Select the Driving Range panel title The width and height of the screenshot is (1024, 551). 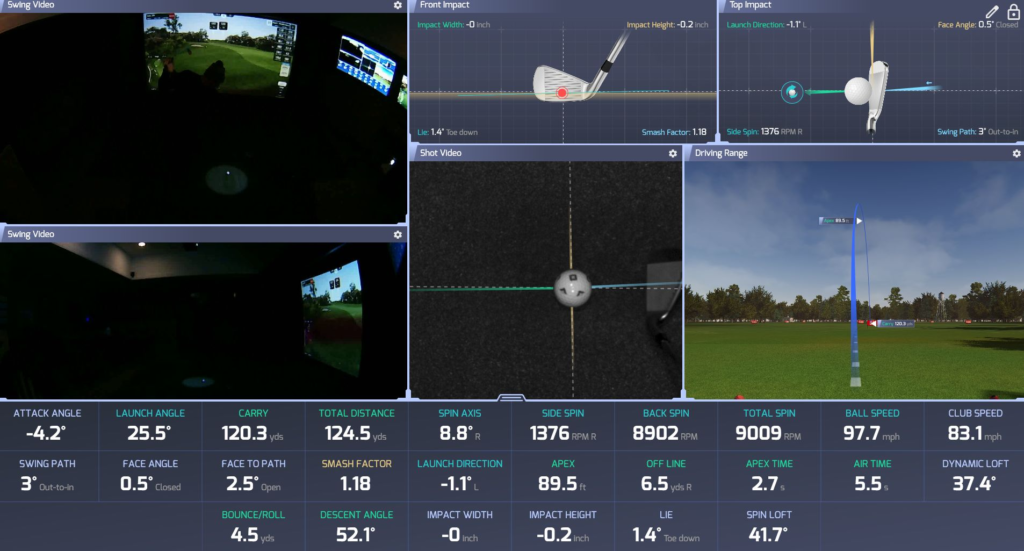pyautogui.click(x=721, y=153)
